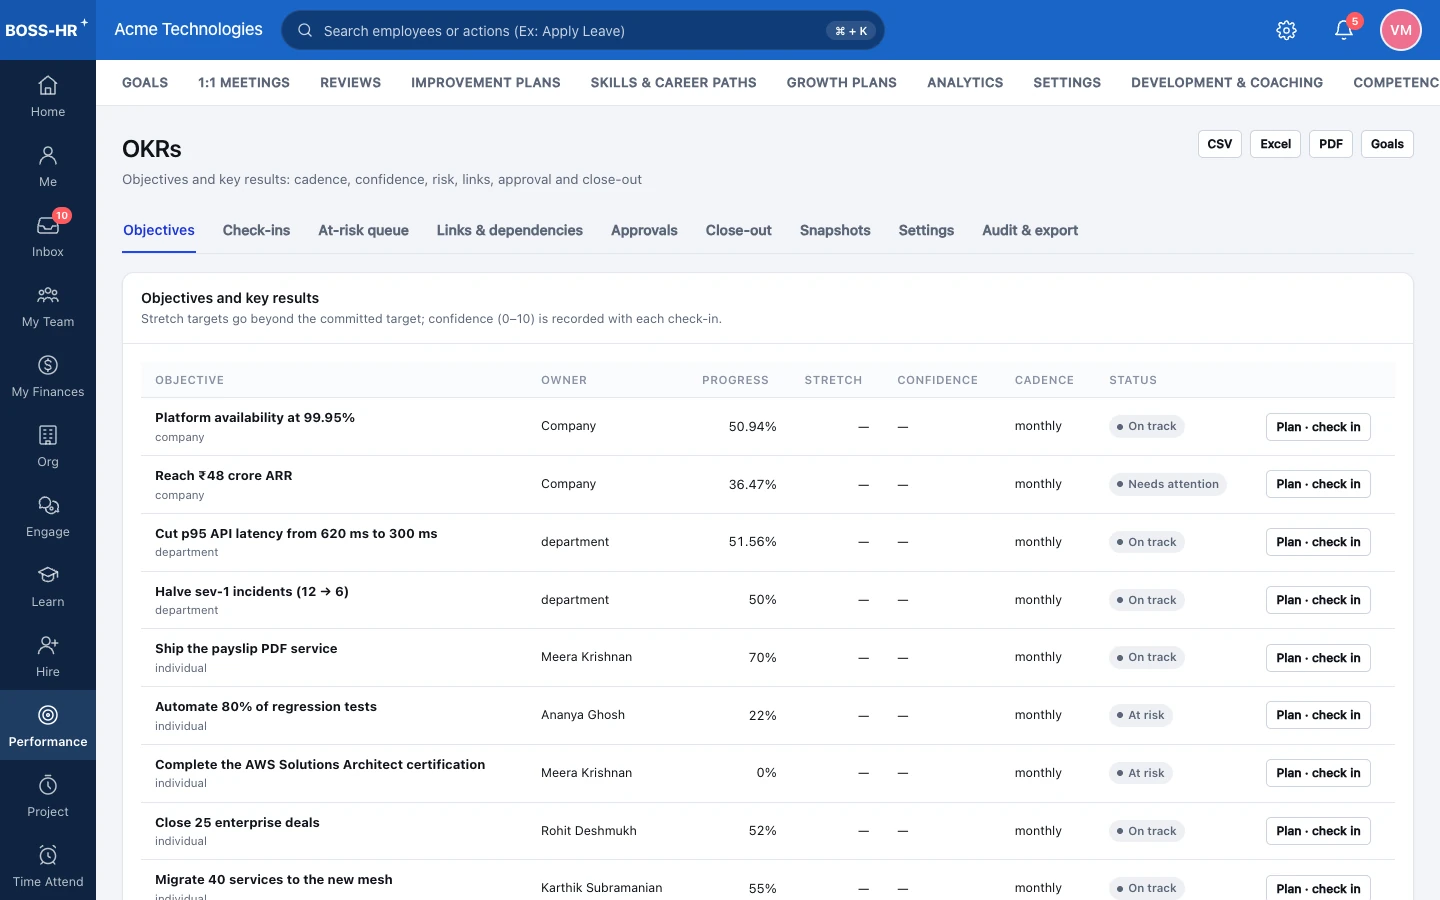Image resolution: width=1440 pixels, height=900 pixels.
Task: Select the Performance target icon
Action: (x=48, y=715)
